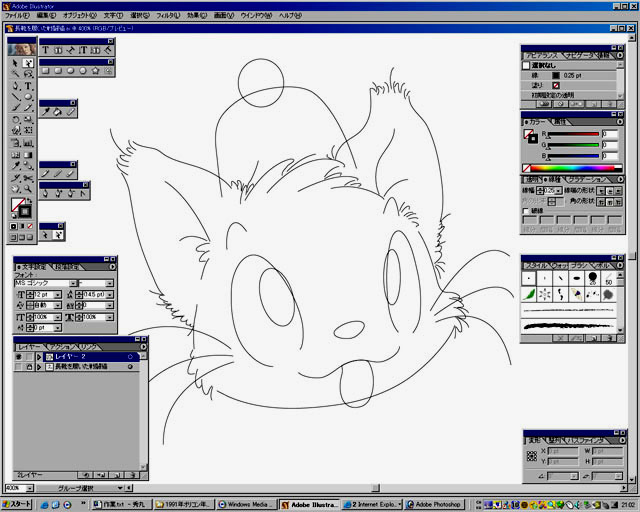Open the 12 pt font size dropdown
Image resolution: width=640 pixels, height=512 pixels.
(58, 294)
